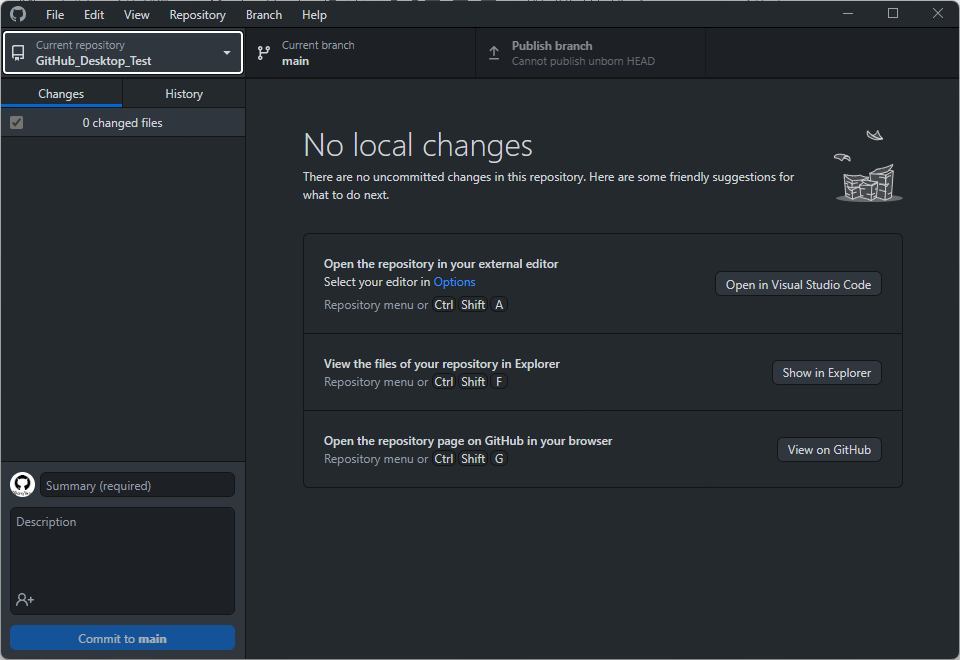Click the Show in Explorer button
The image size is (960, 660).
[x=827, y=372]
